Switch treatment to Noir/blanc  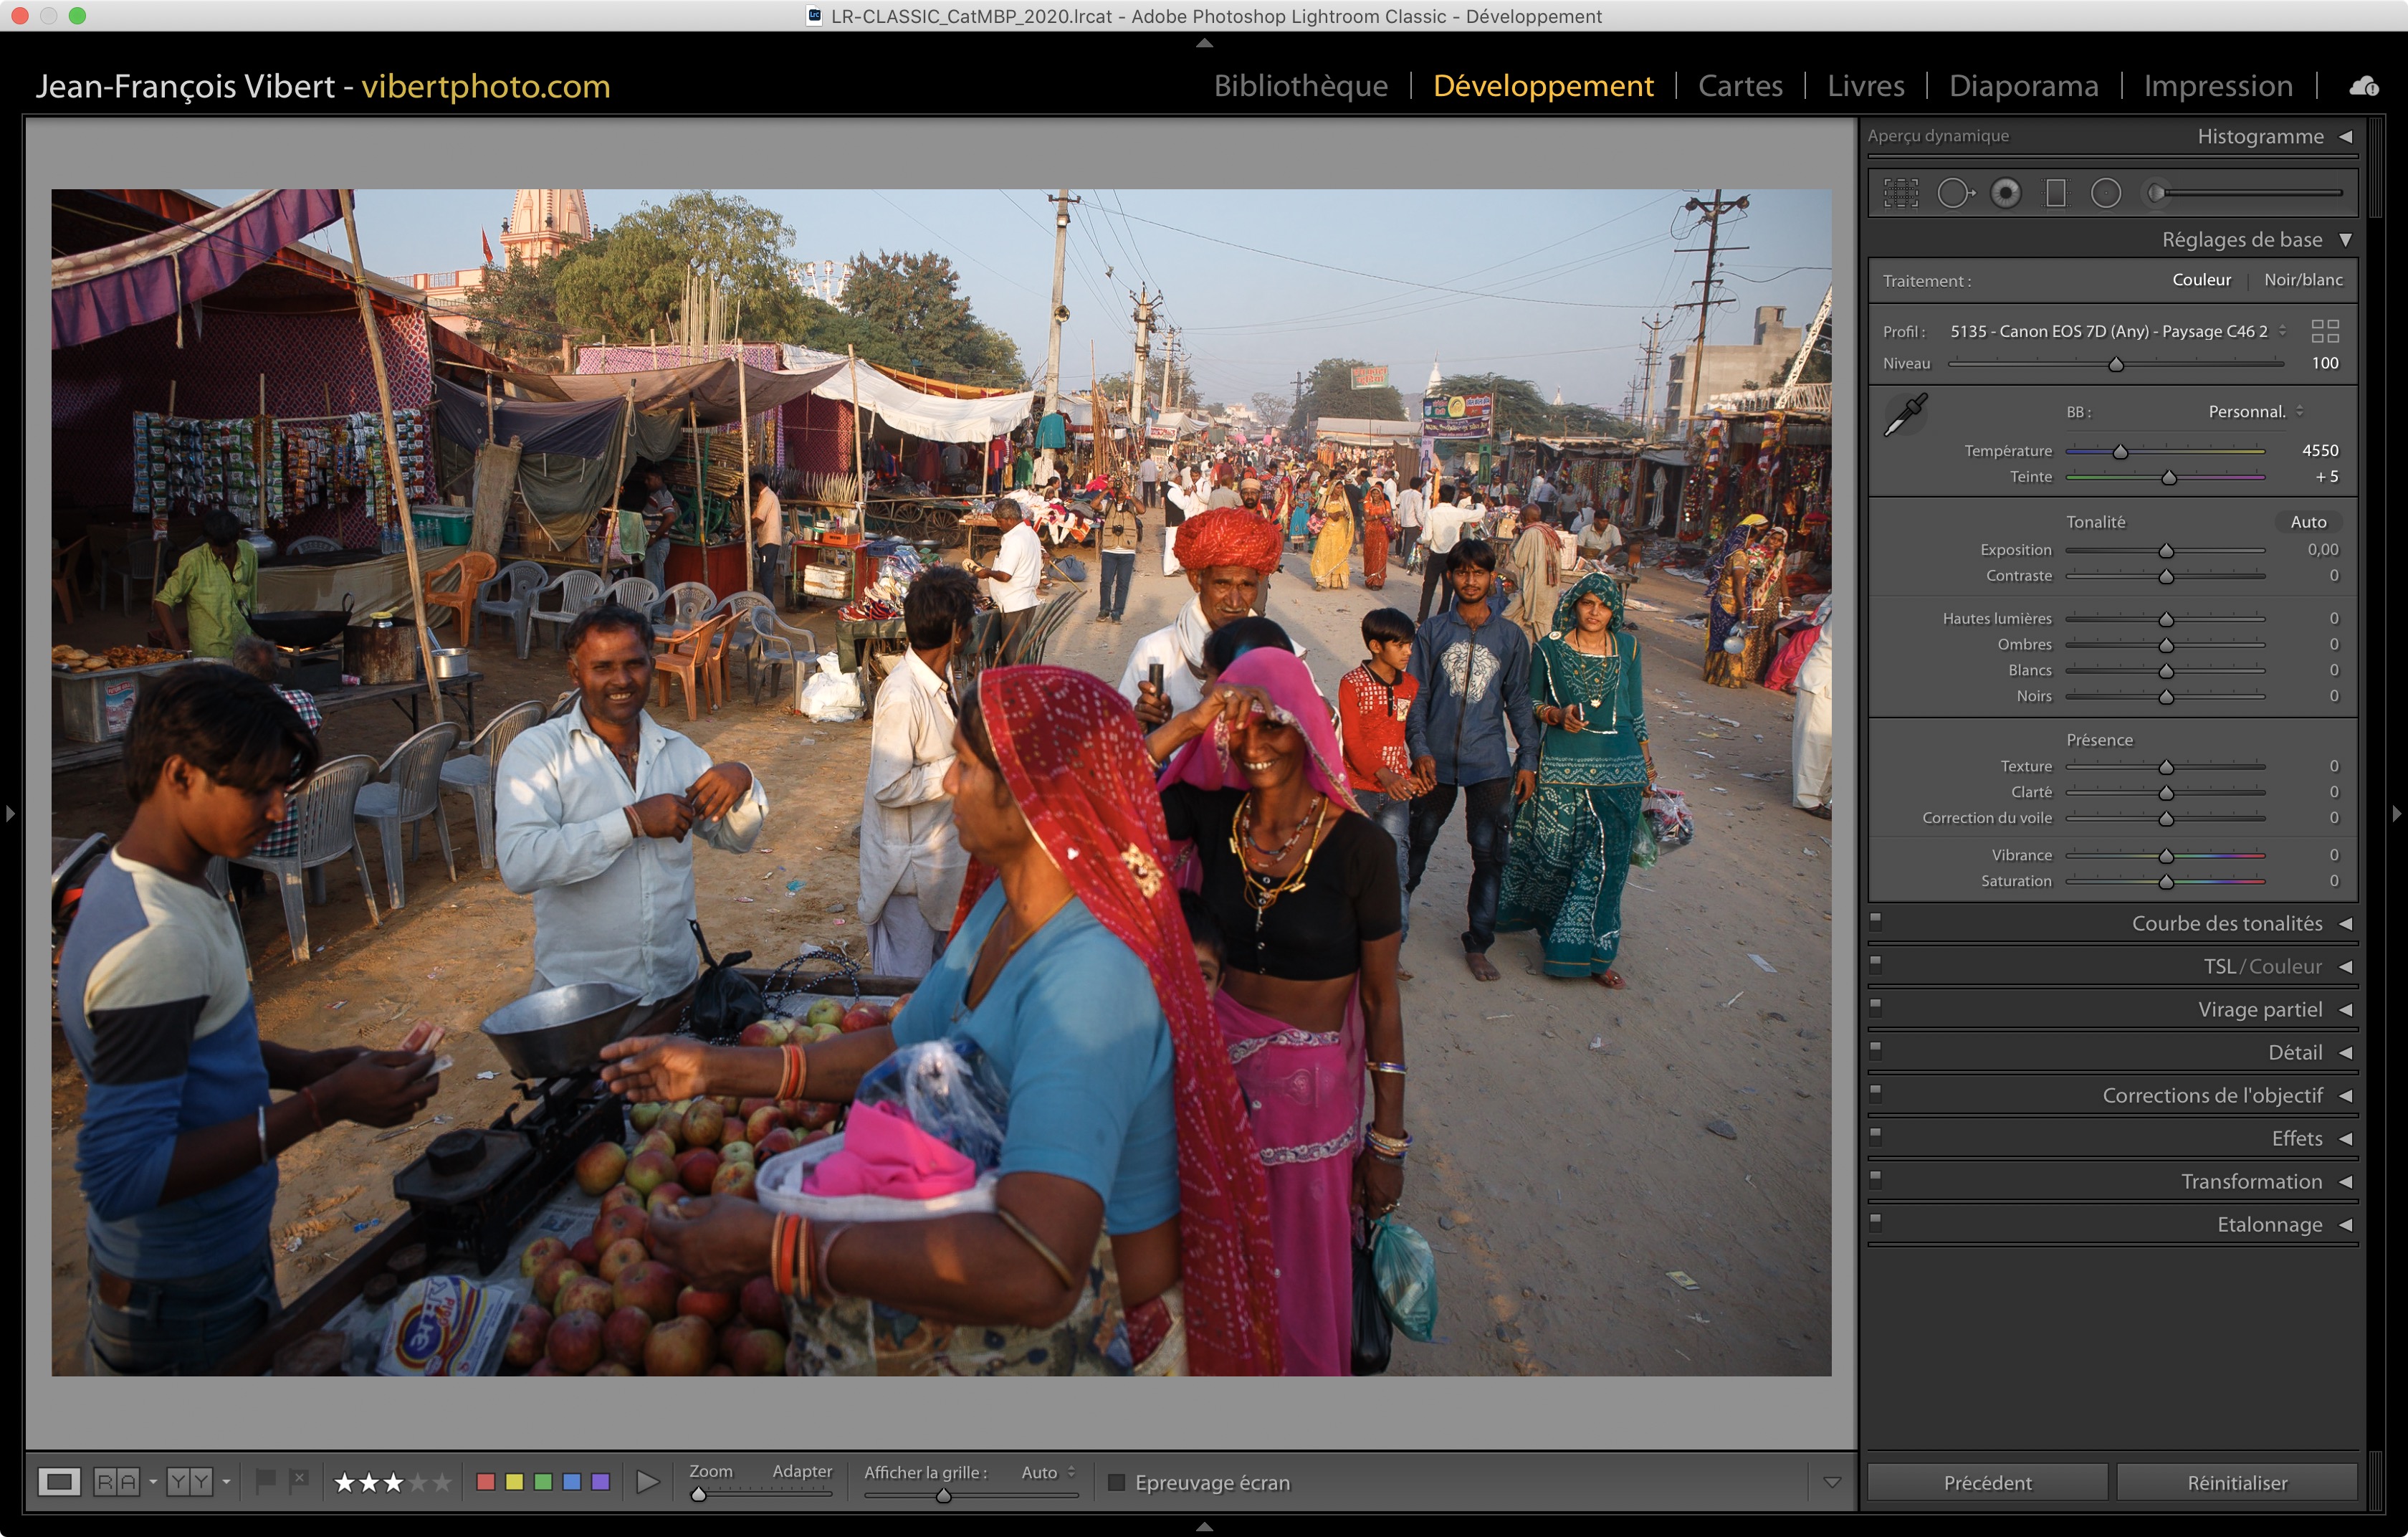2302,280
